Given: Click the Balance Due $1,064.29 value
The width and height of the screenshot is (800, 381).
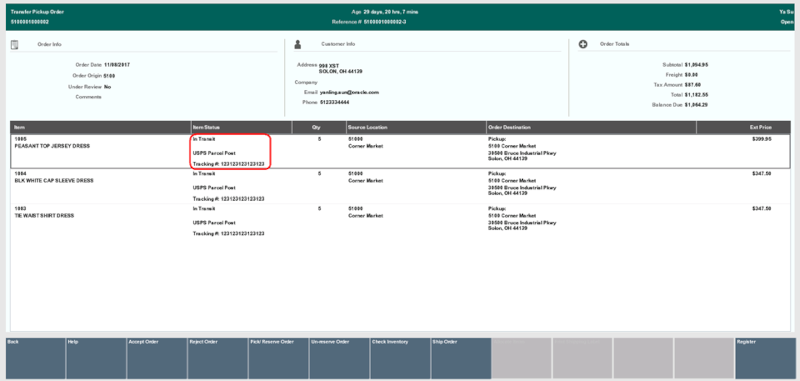Looking at the screenshot, I should [x=696, y=105].
